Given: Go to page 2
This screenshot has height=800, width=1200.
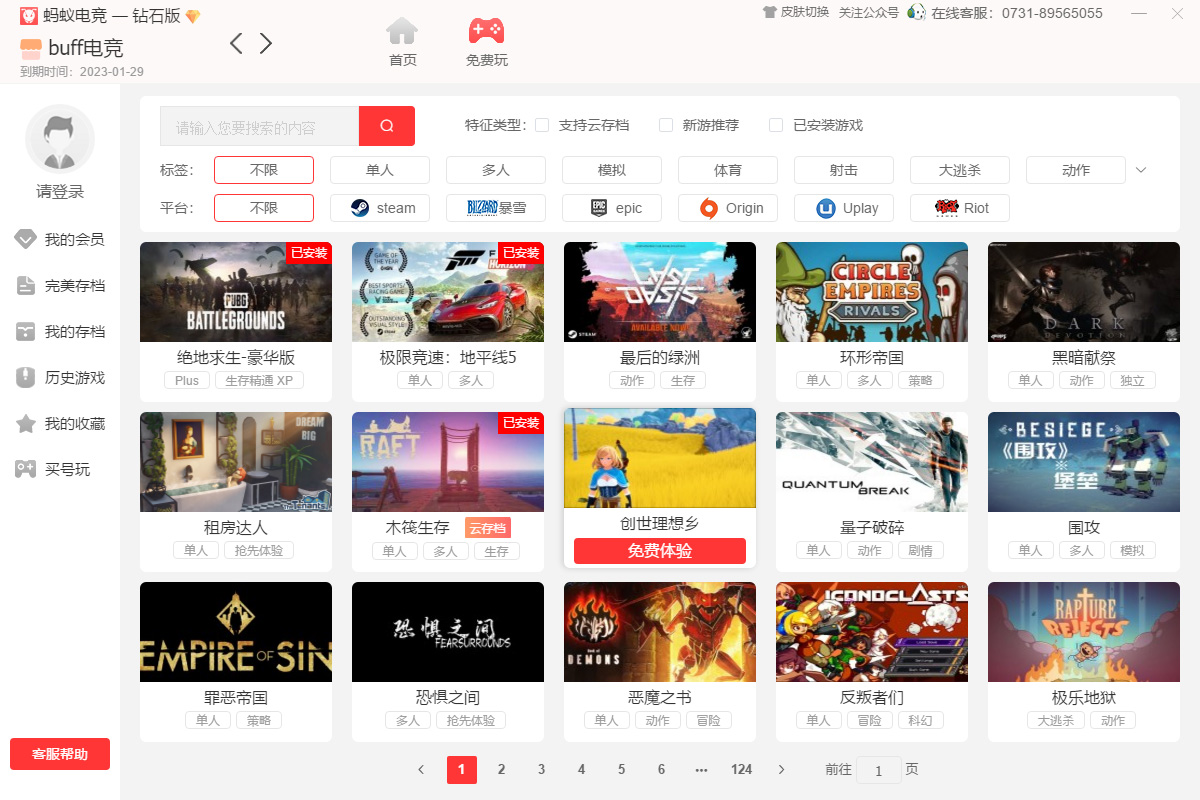Looking at the screenshot, I should (502, 770).
